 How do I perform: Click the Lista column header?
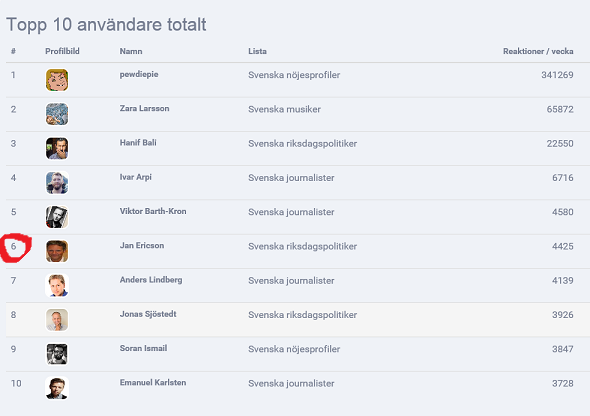point(257,51)
